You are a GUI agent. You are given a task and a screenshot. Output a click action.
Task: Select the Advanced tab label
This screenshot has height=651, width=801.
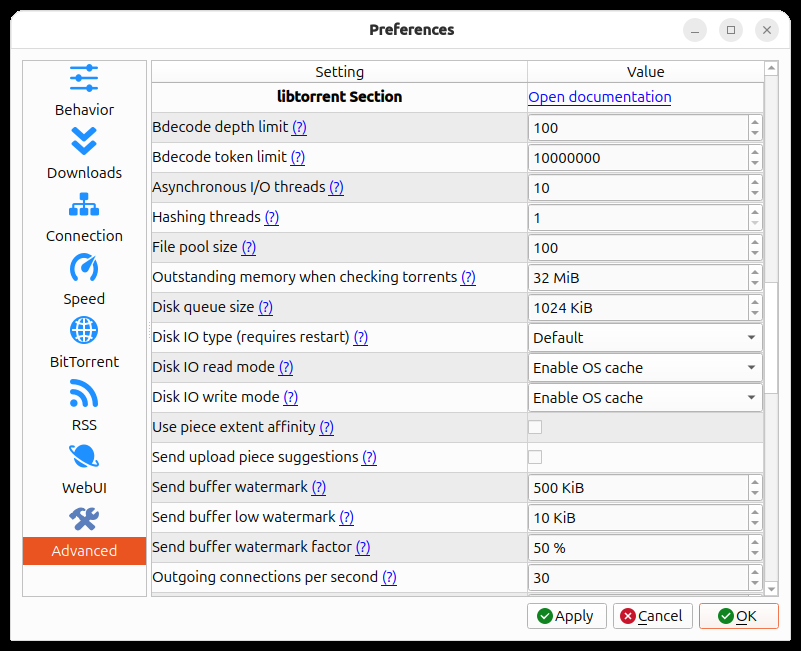[84, 551]
